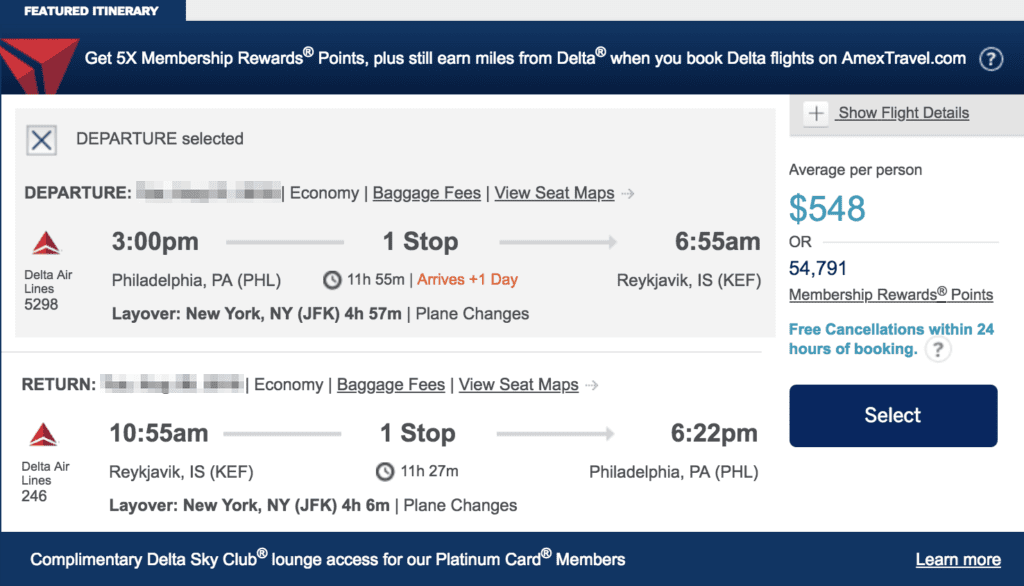Expand Show Flight Details

903,113
